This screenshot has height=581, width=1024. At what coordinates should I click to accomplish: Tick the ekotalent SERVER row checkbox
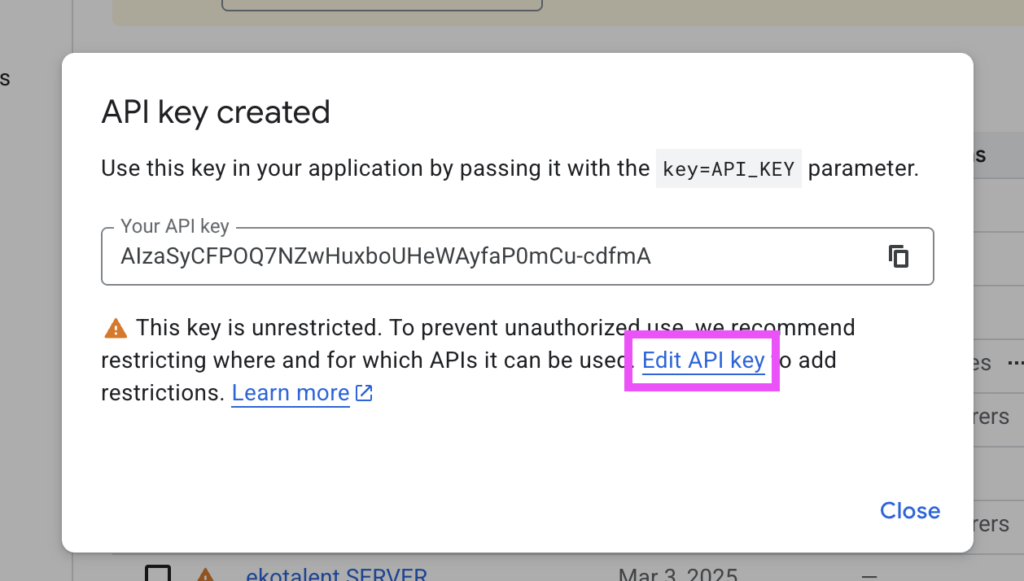(x=158, y=575)
